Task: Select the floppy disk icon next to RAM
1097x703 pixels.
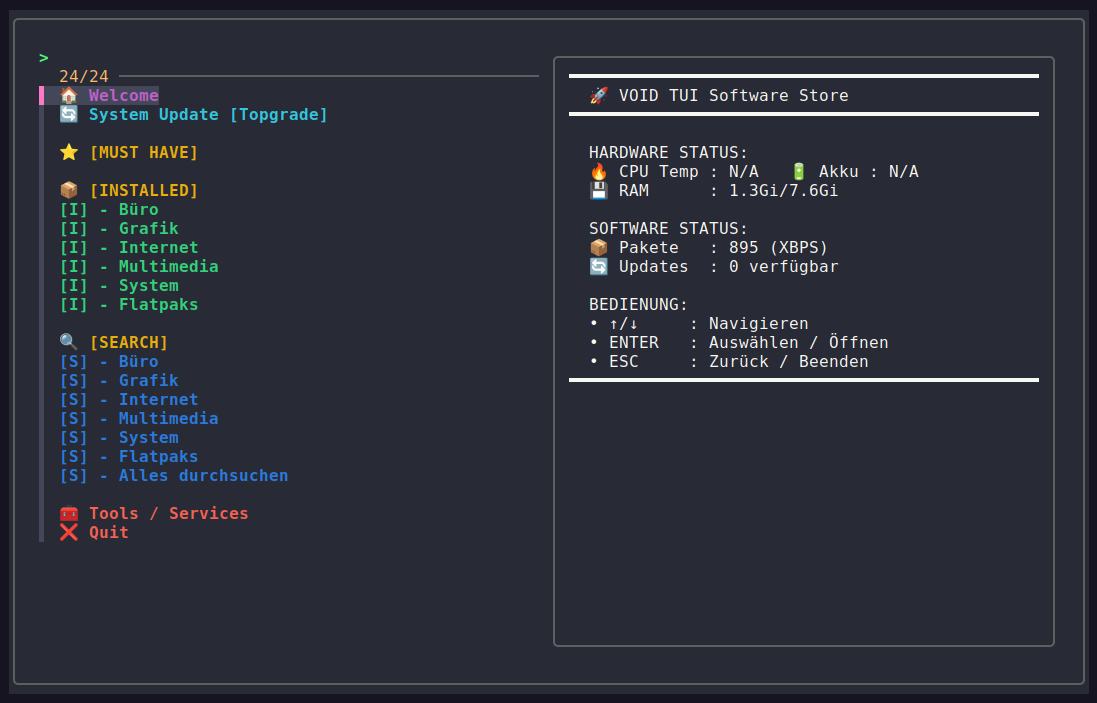Action: click(x=597, y=190)
